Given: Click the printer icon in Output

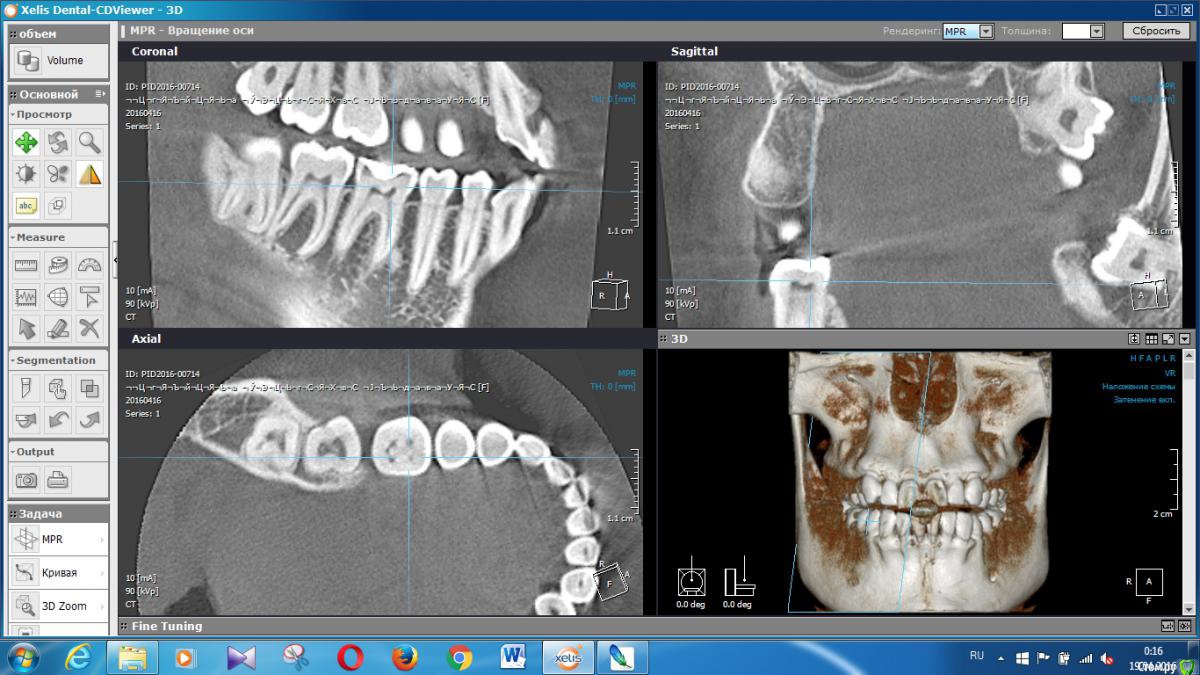Looking at the screenshot, I should click(58, 480).
